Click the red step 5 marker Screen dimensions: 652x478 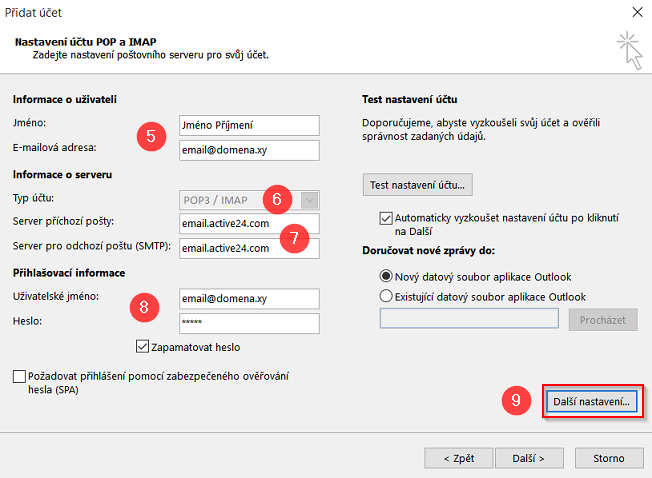(x=150, y=137)
